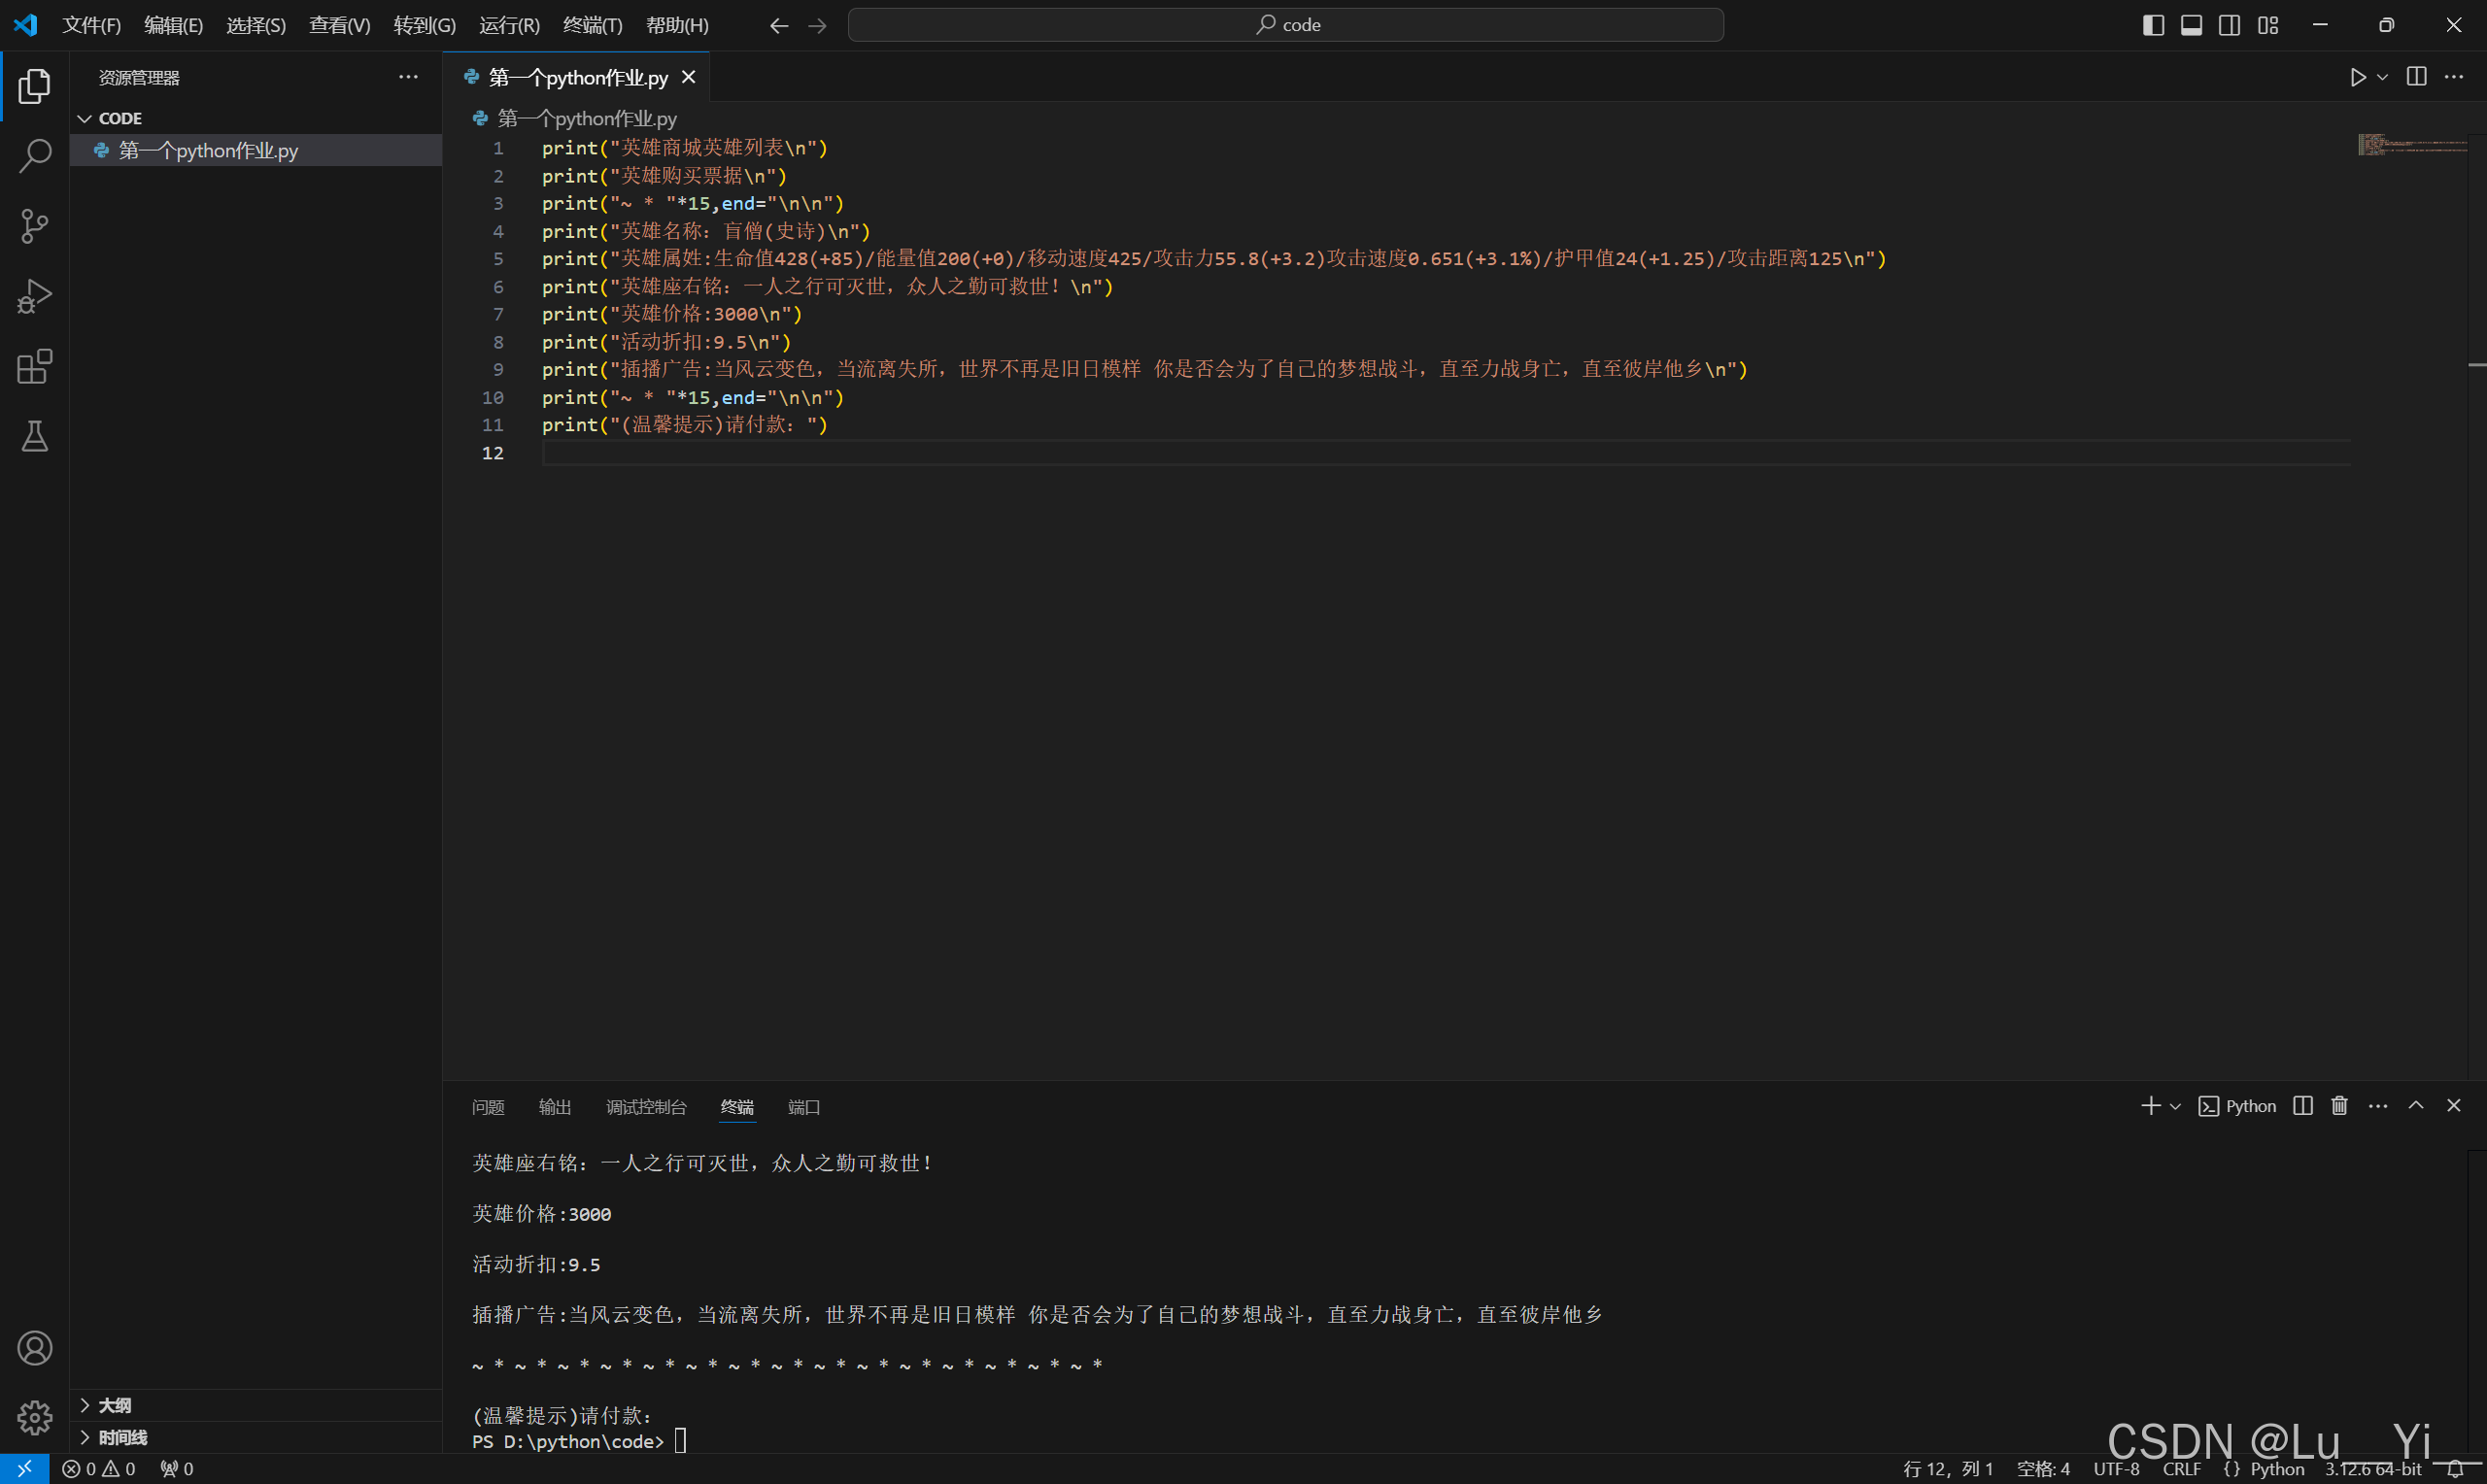Toggle bottom panel layout button
Viewport: 2487px width, 1484px height.
point(2191,25)
